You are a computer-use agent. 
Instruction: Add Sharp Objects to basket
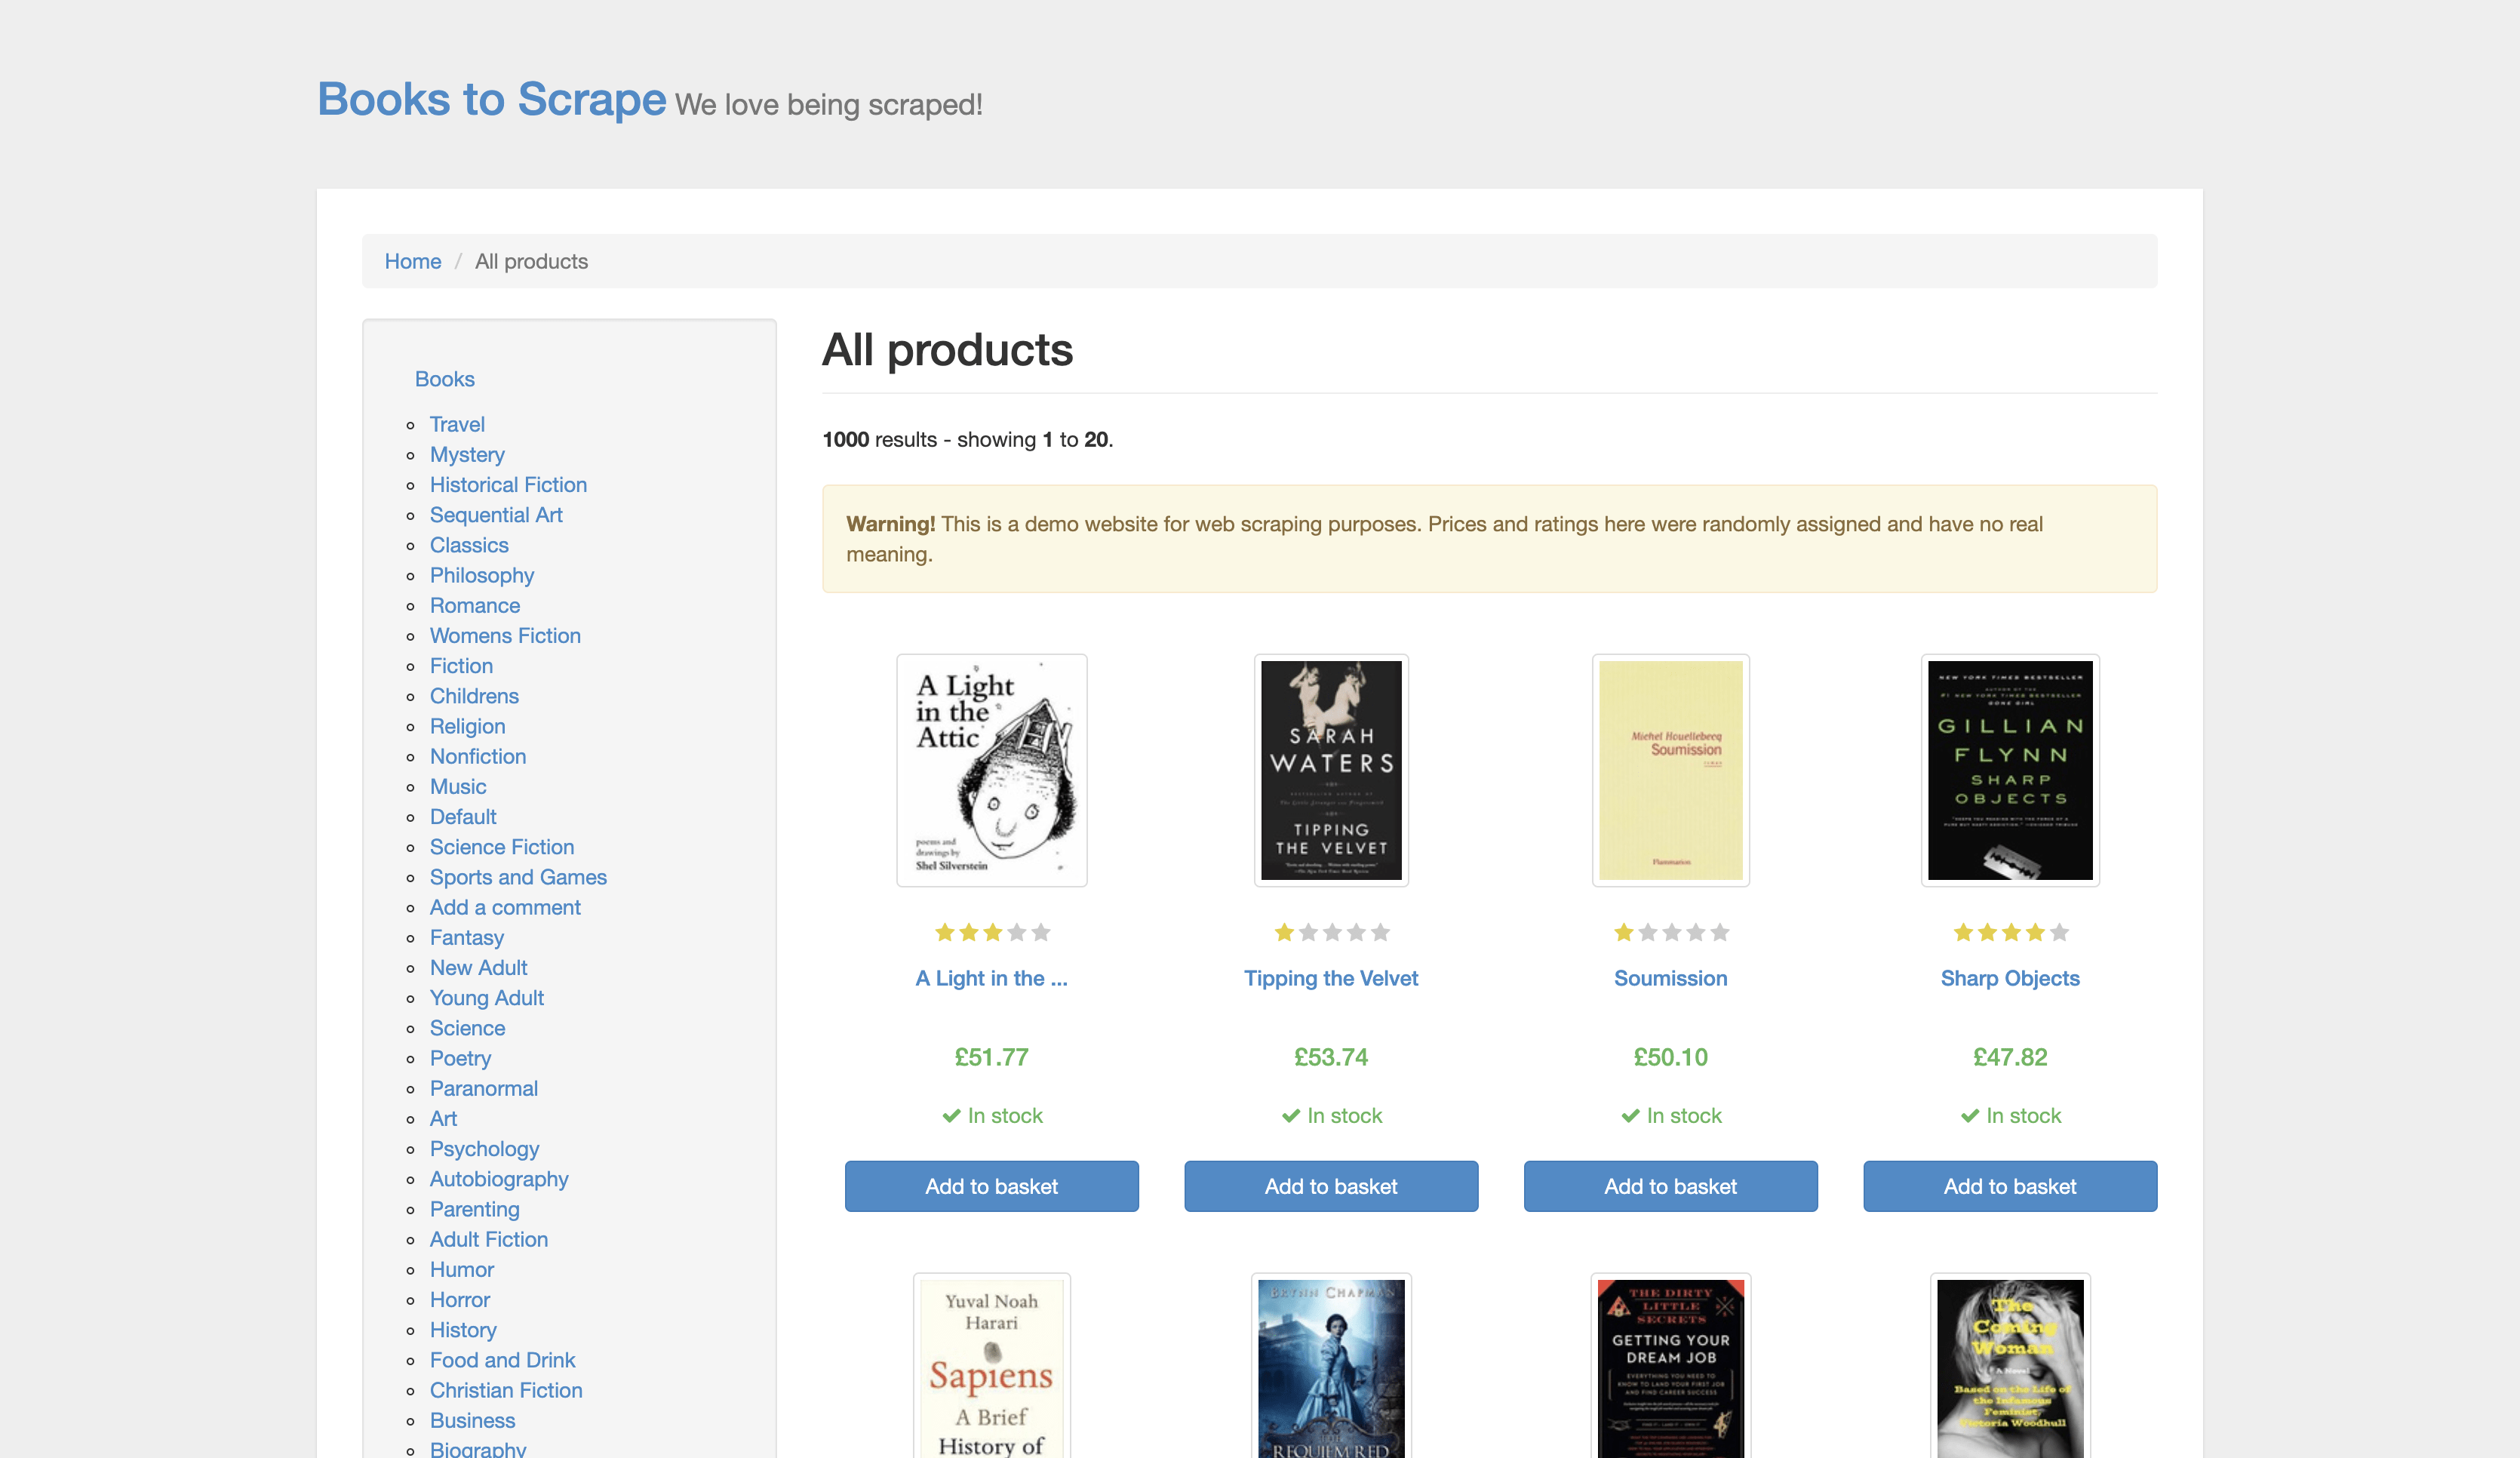2010,1186
